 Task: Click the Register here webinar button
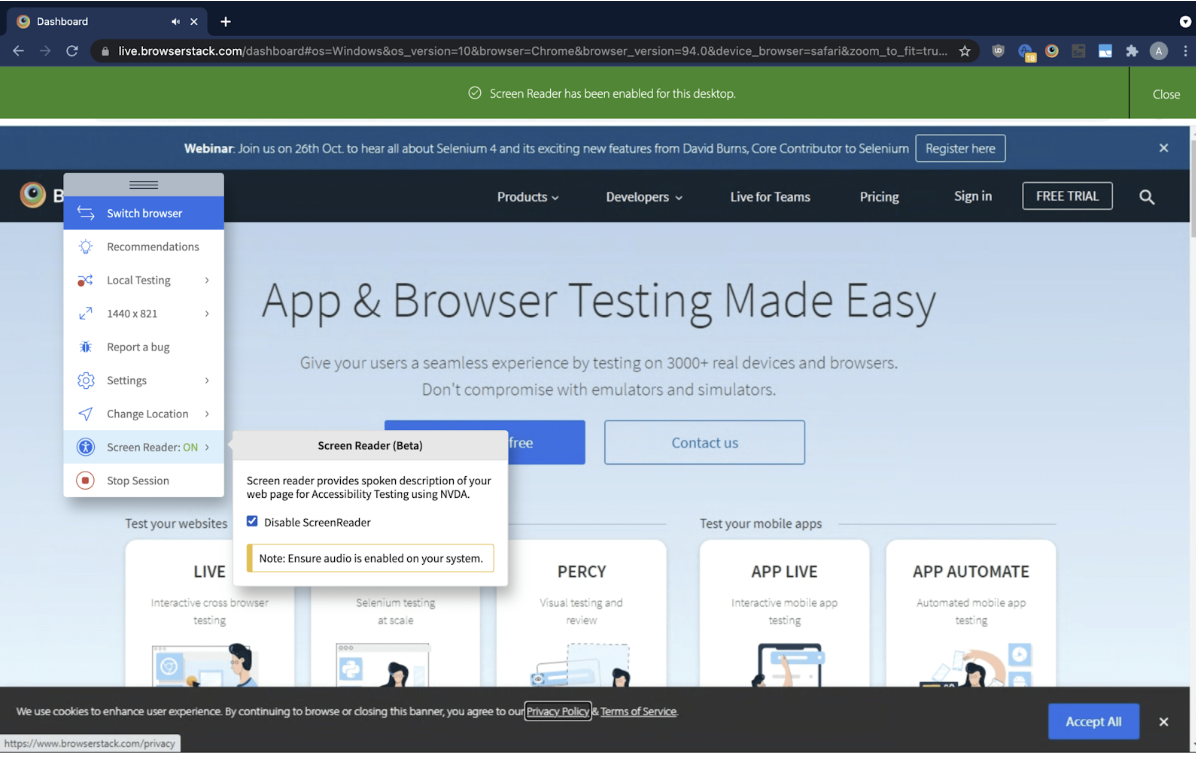(x=960, y=149)
